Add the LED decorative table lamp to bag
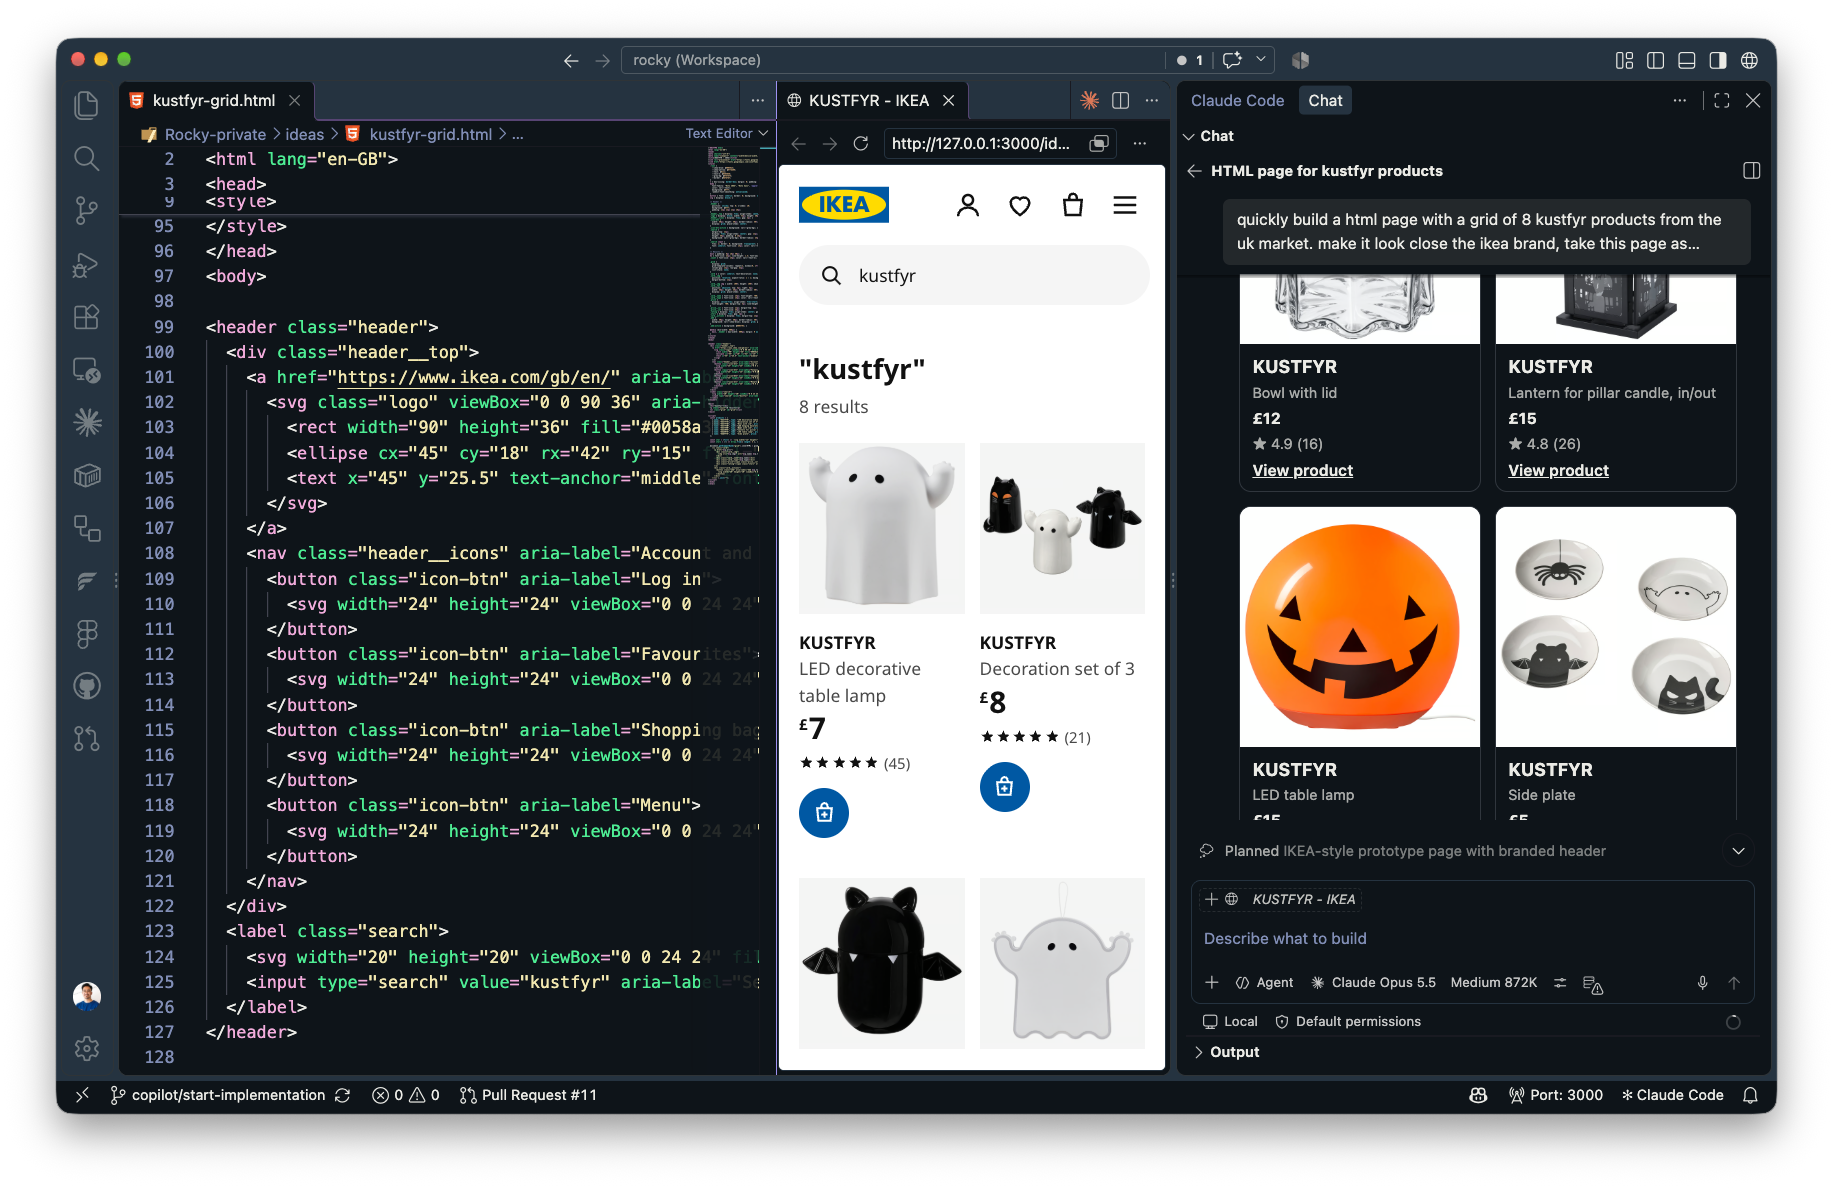The height and width of the screenshot is (1188, 1833). pos(824,813)
